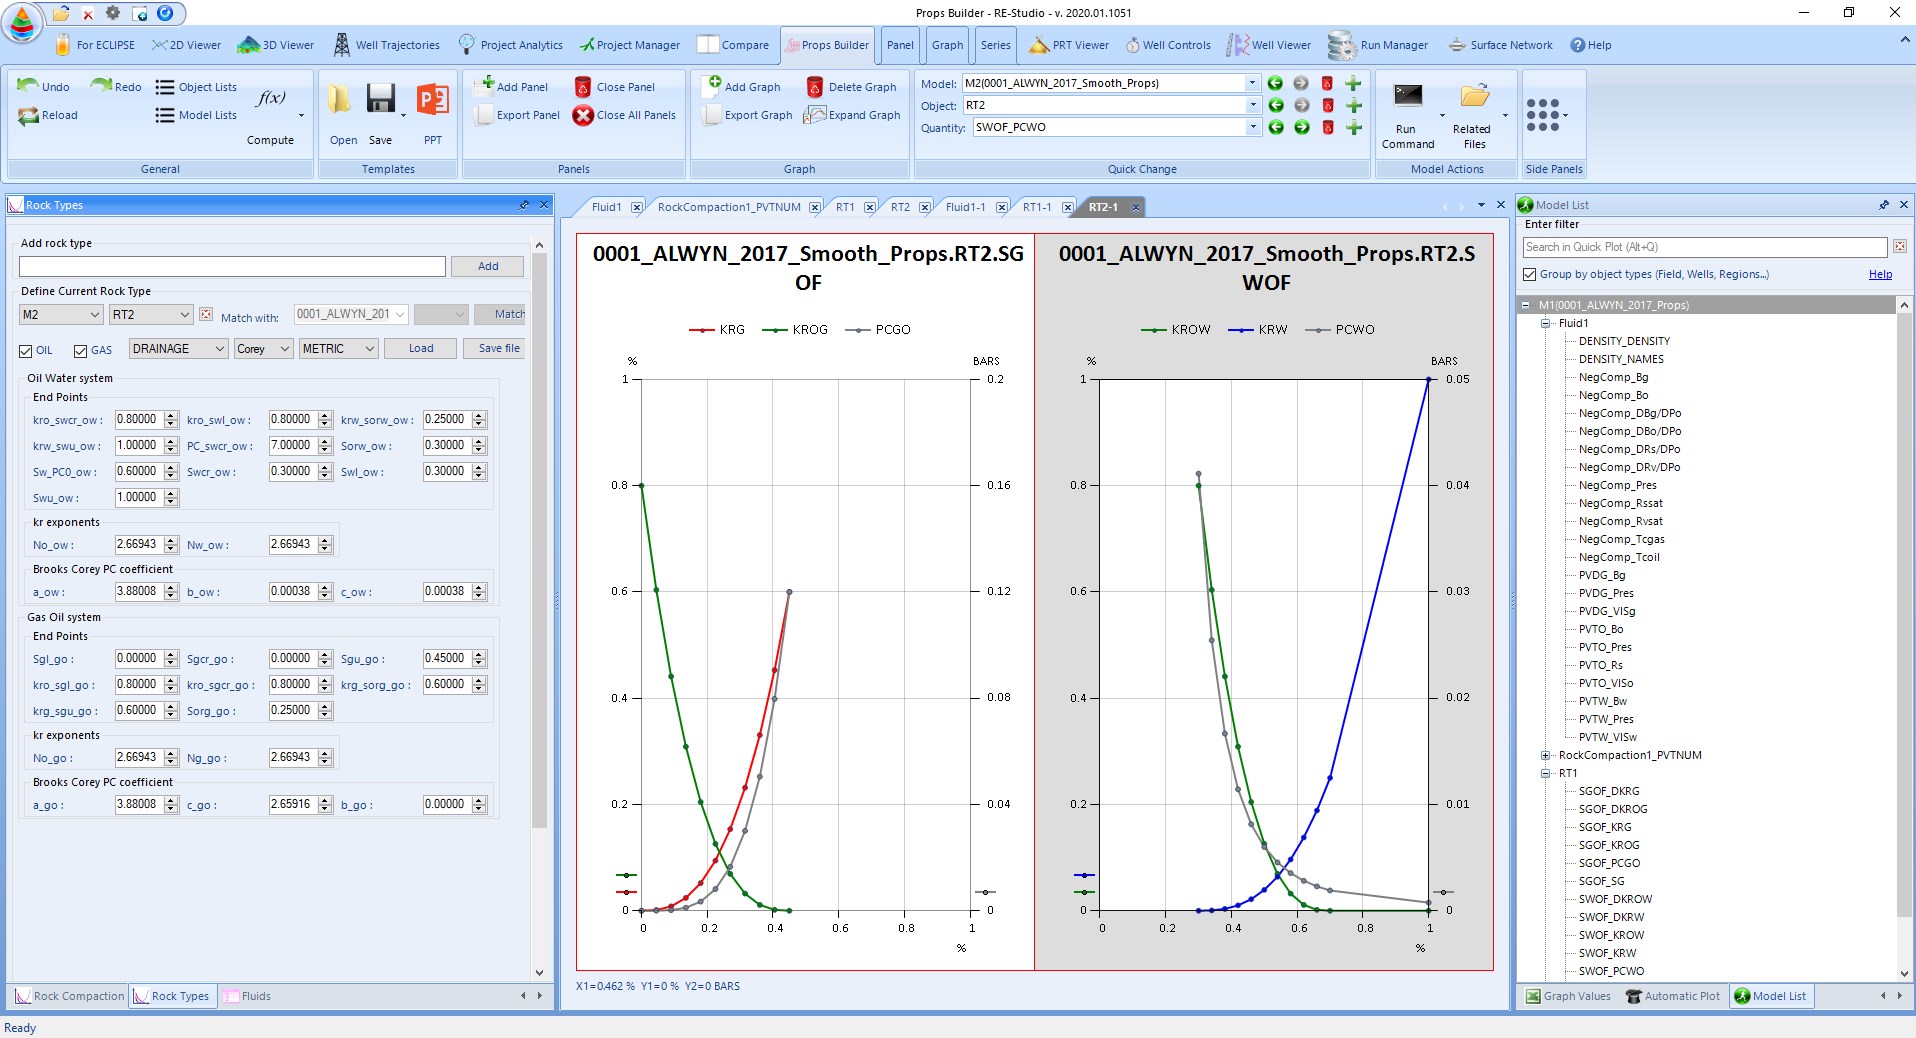Click Add Panel
Viewport: 1916px width, 1038px height.
pyautogui.click(x=513, y=86)
